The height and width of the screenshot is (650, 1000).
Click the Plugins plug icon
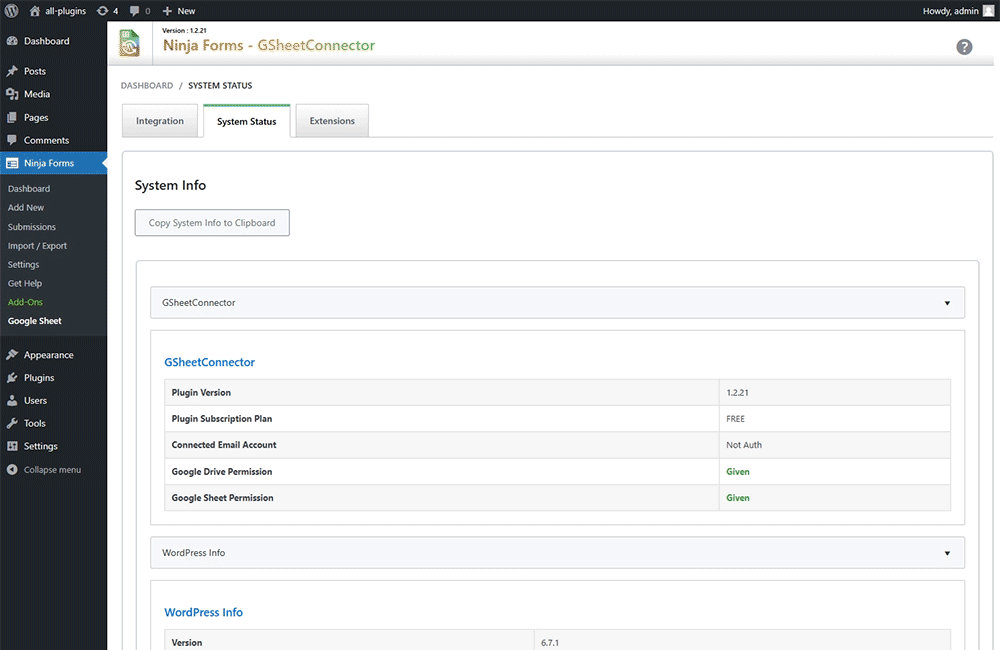(12, 378)
